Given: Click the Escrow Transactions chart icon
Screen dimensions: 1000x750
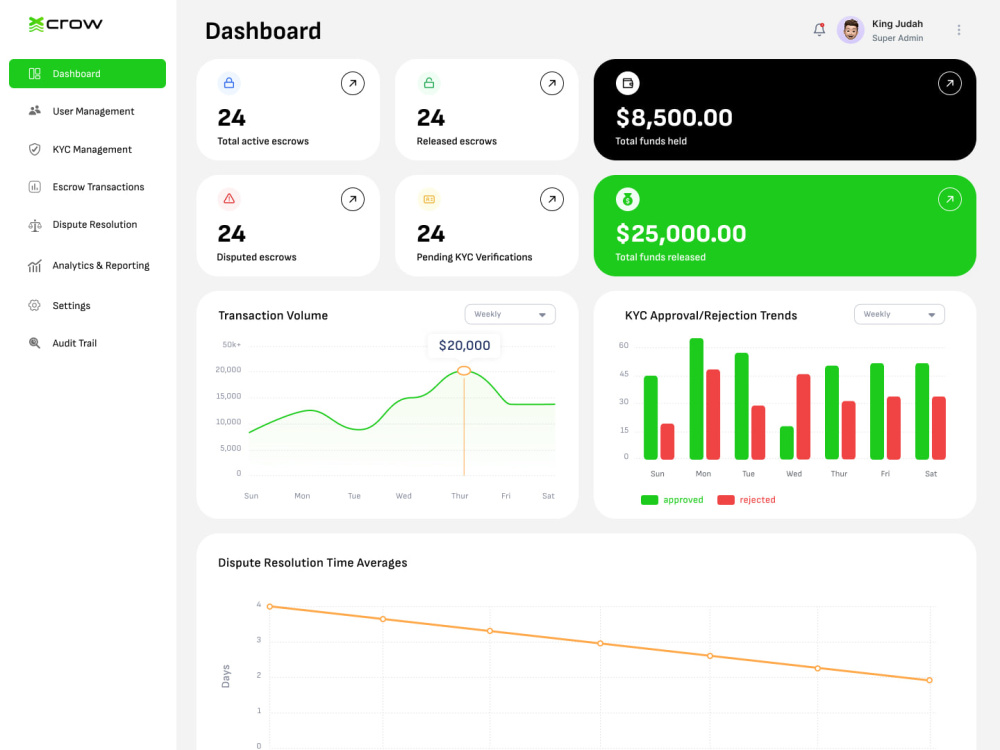Looking at the screenshot, I should click(34, 187).
